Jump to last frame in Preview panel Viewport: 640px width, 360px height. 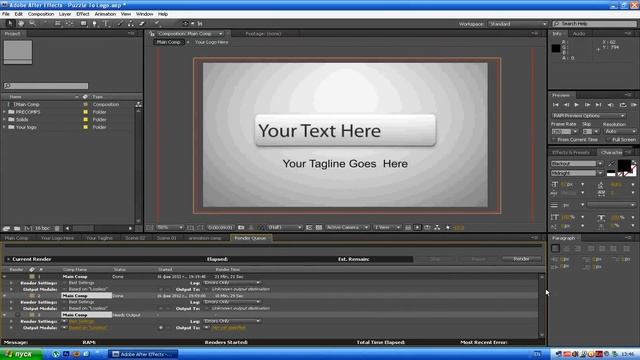598,105
